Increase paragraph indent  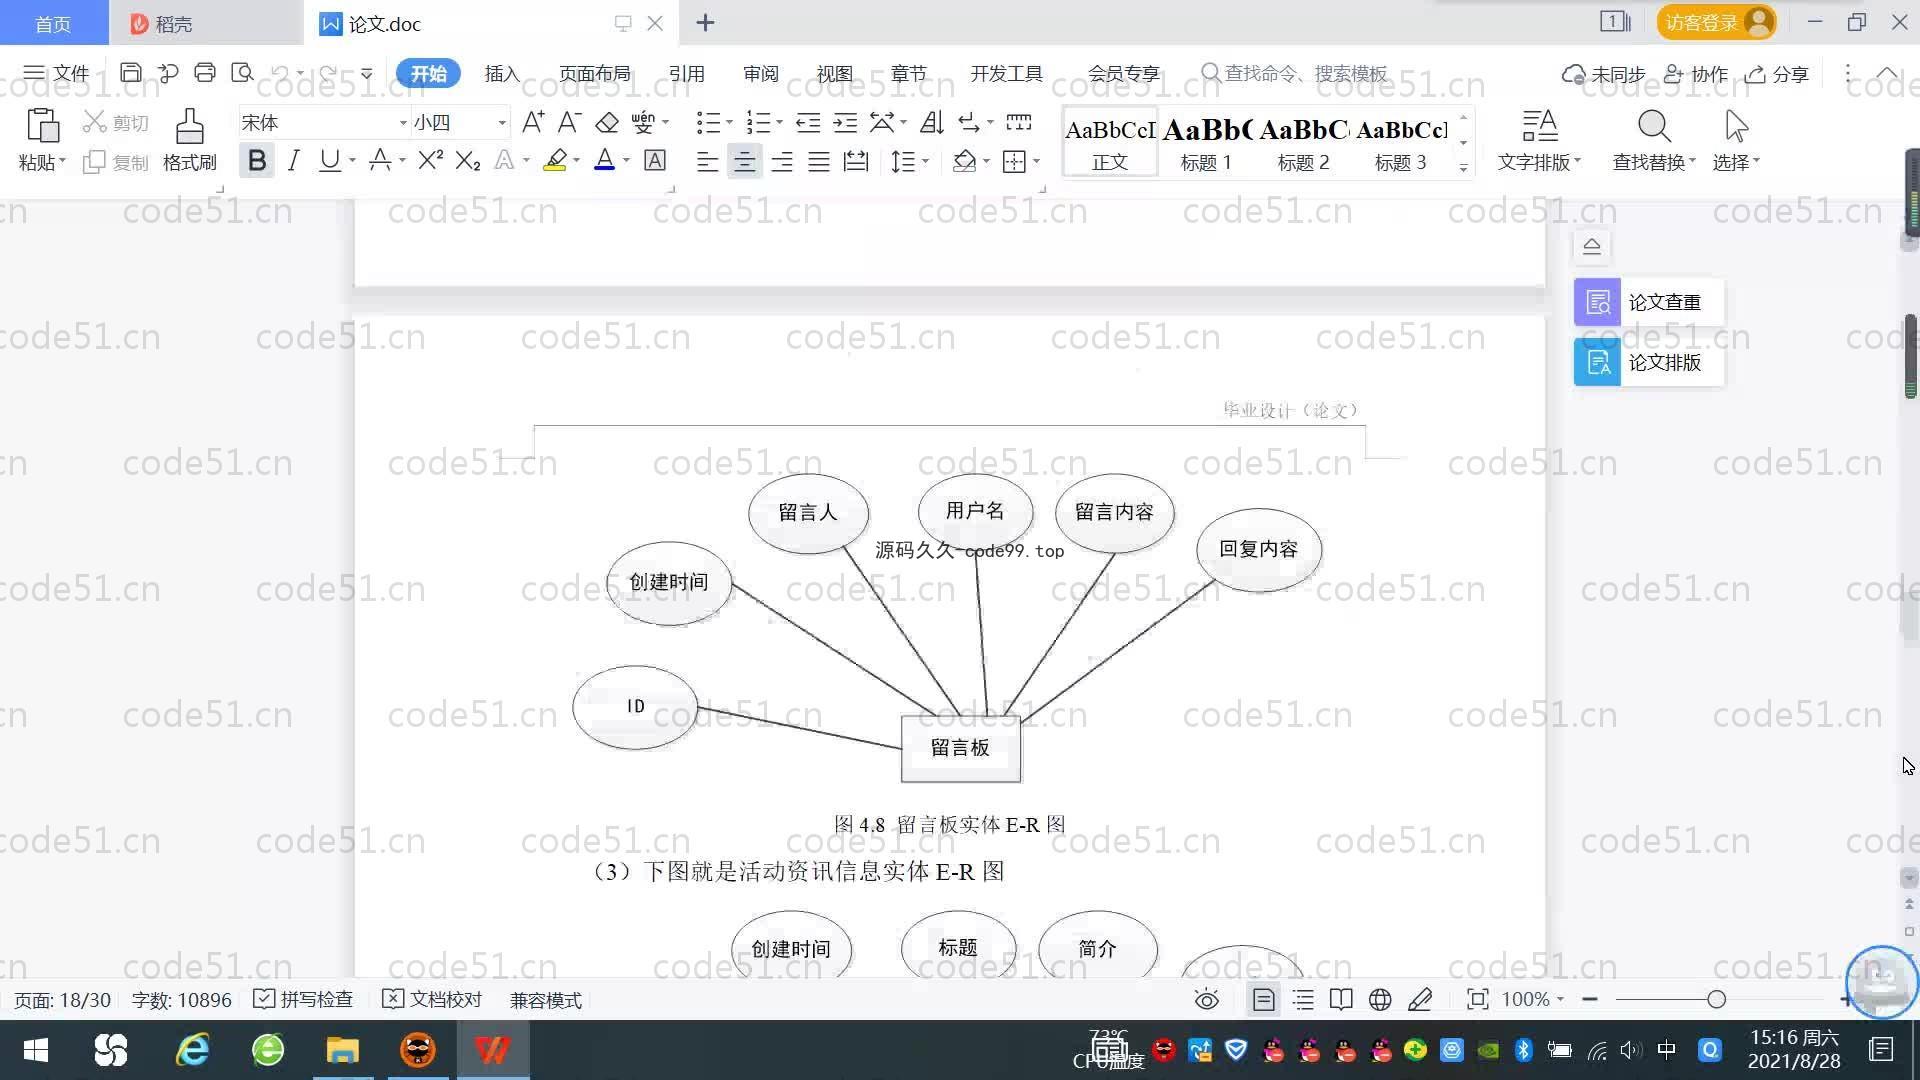[846, 122]
